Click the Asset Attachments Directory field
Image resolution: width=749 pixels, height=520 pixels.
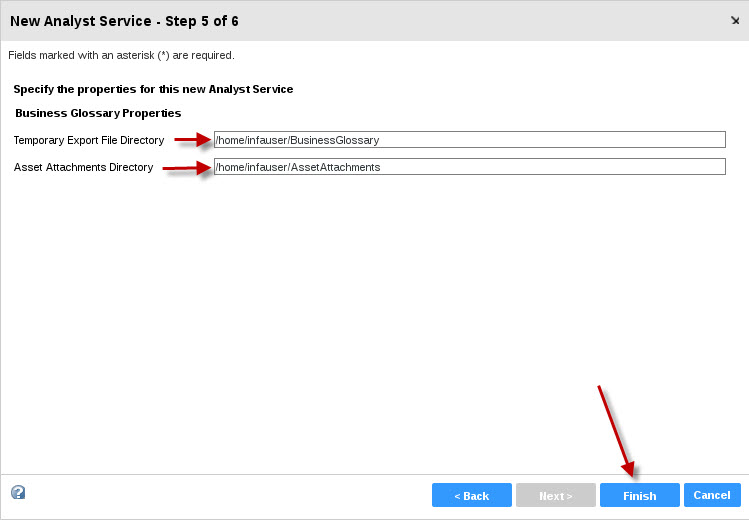click(470, 167)
